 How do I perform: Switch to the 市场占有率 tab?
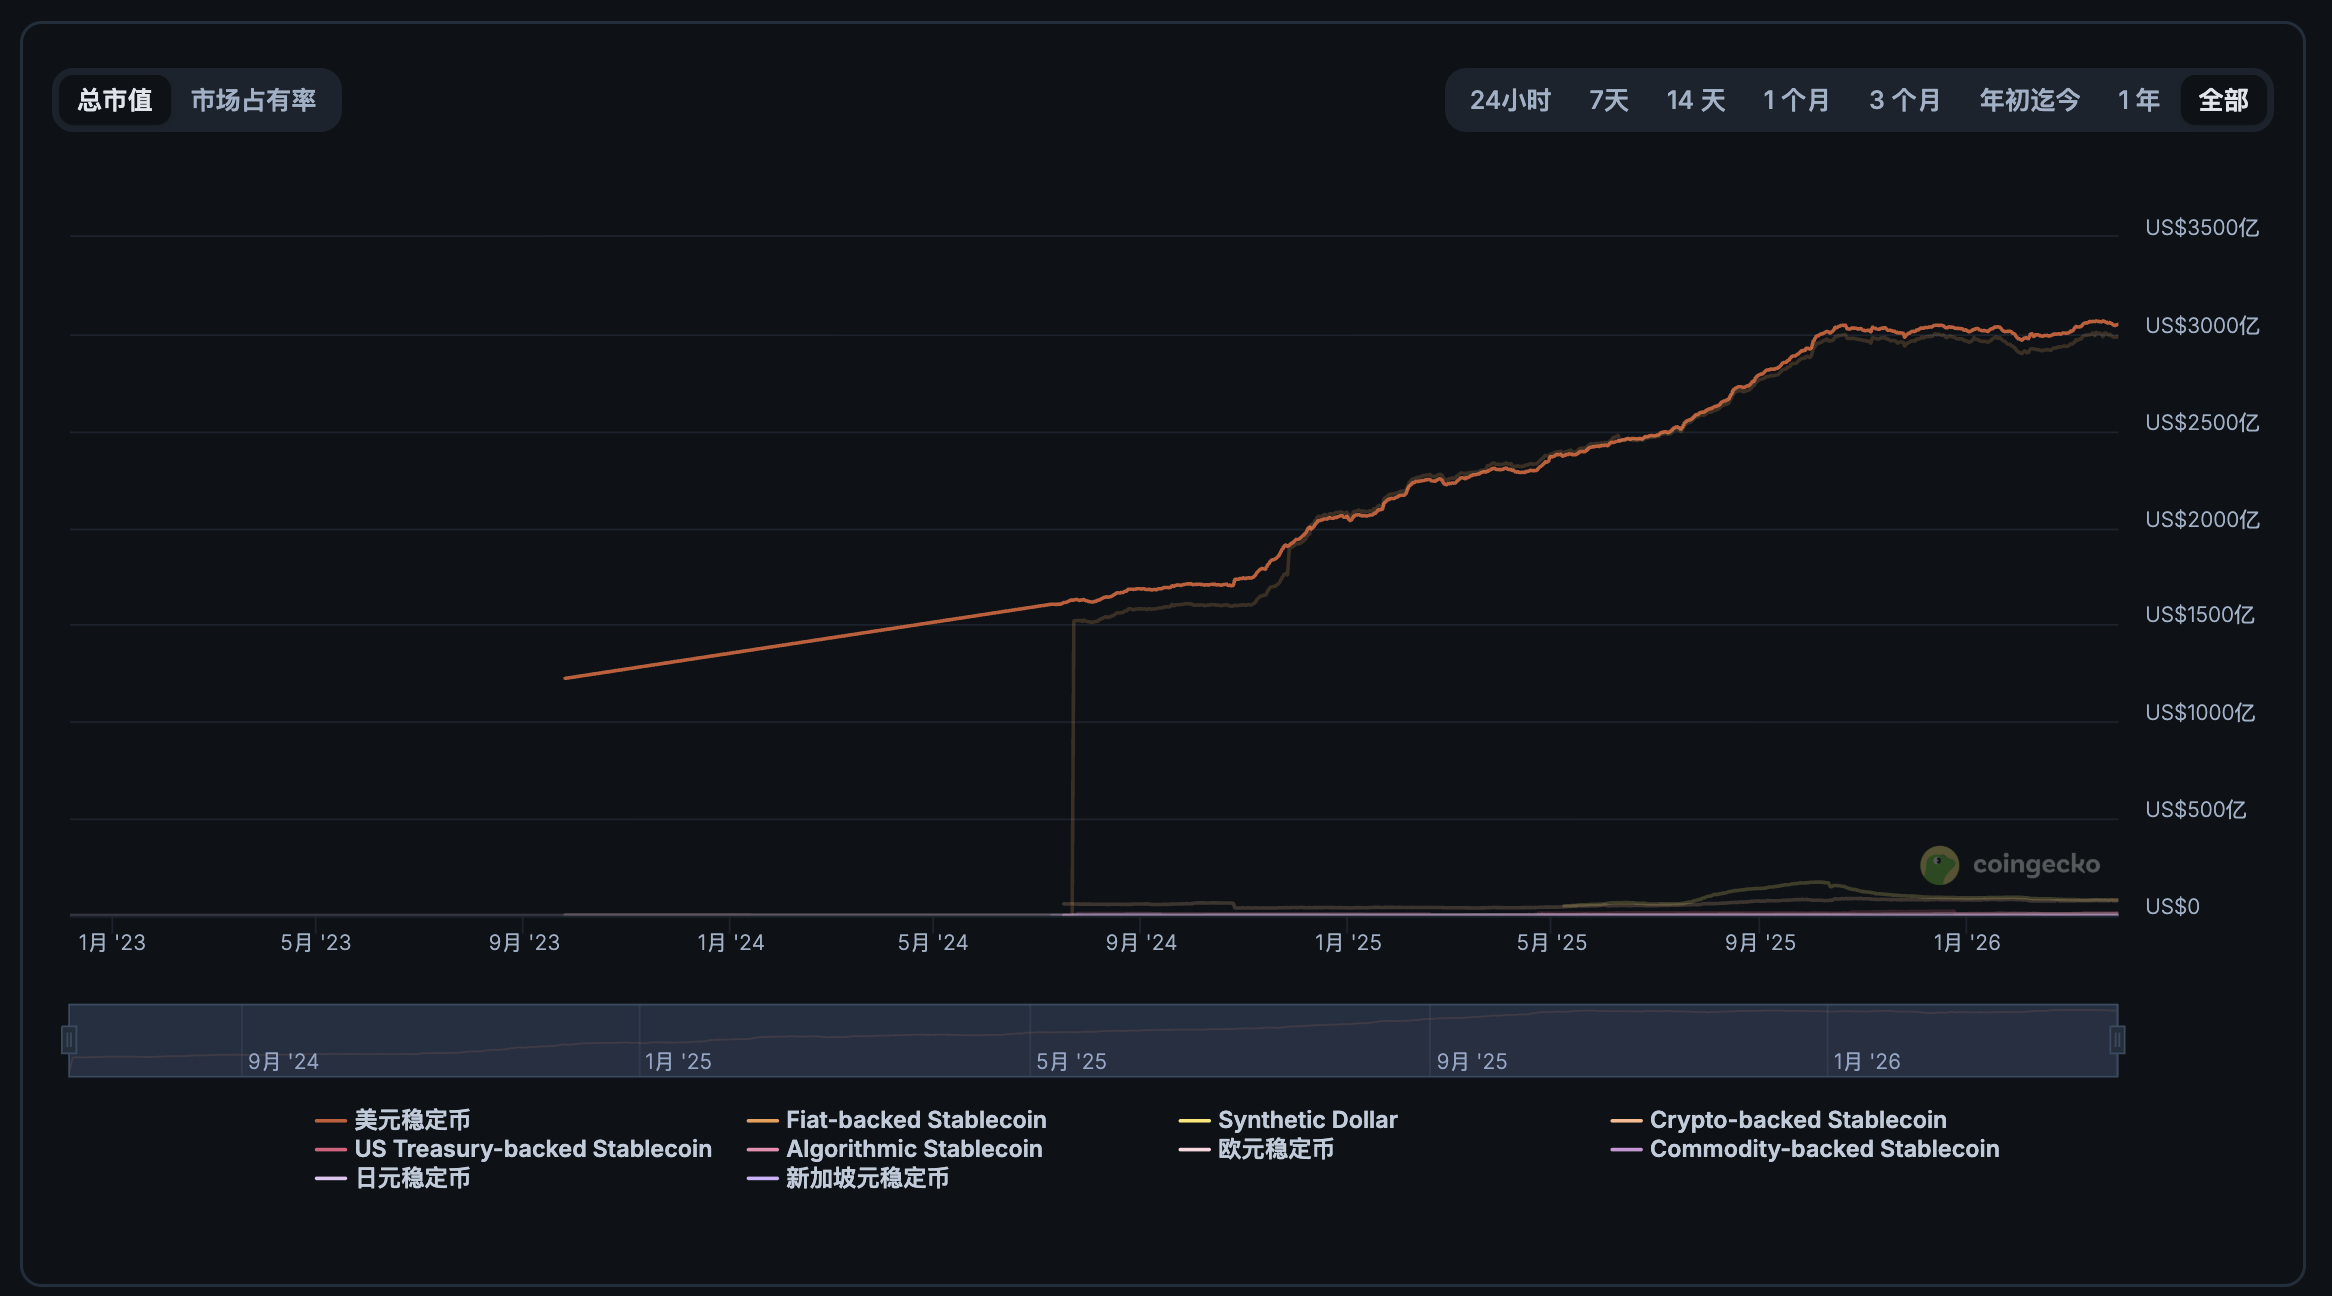click(x=253, y=100)
